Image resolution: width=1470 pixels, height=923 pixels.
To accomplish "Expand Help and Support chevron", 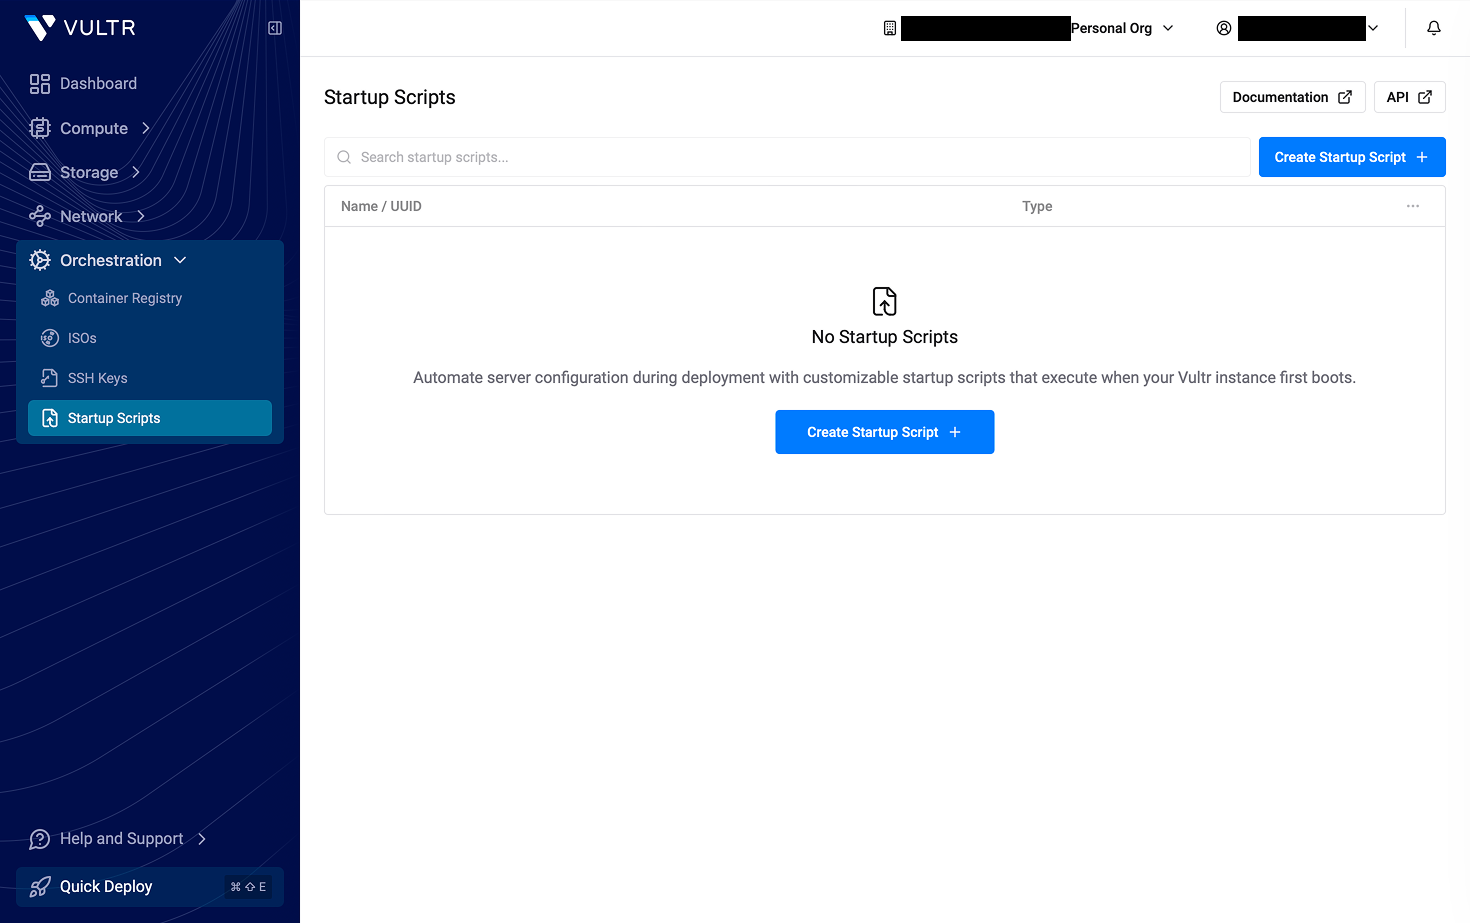I will (202, 839).
